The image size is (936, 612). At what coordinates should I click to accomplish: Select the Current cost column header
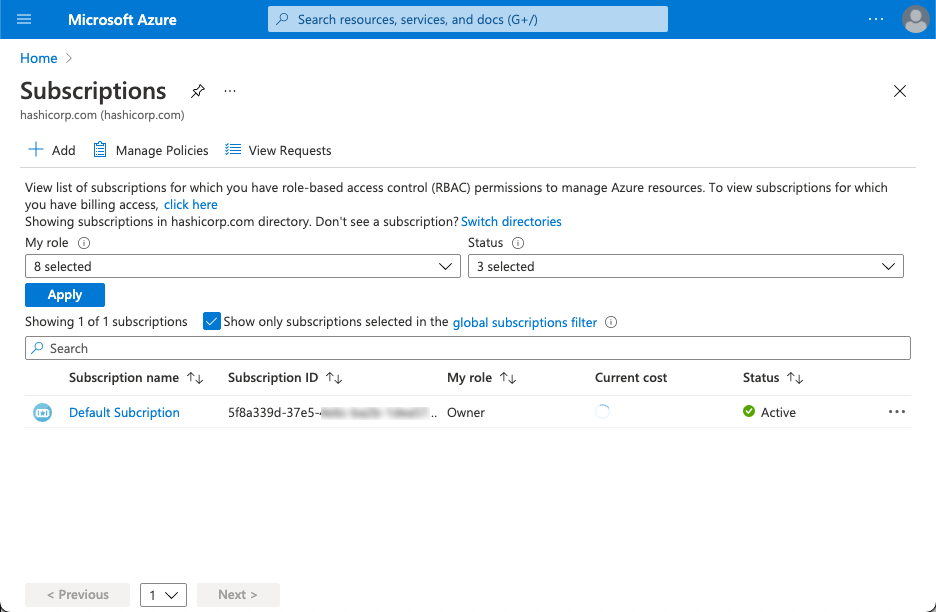click(x=631, y=378)
